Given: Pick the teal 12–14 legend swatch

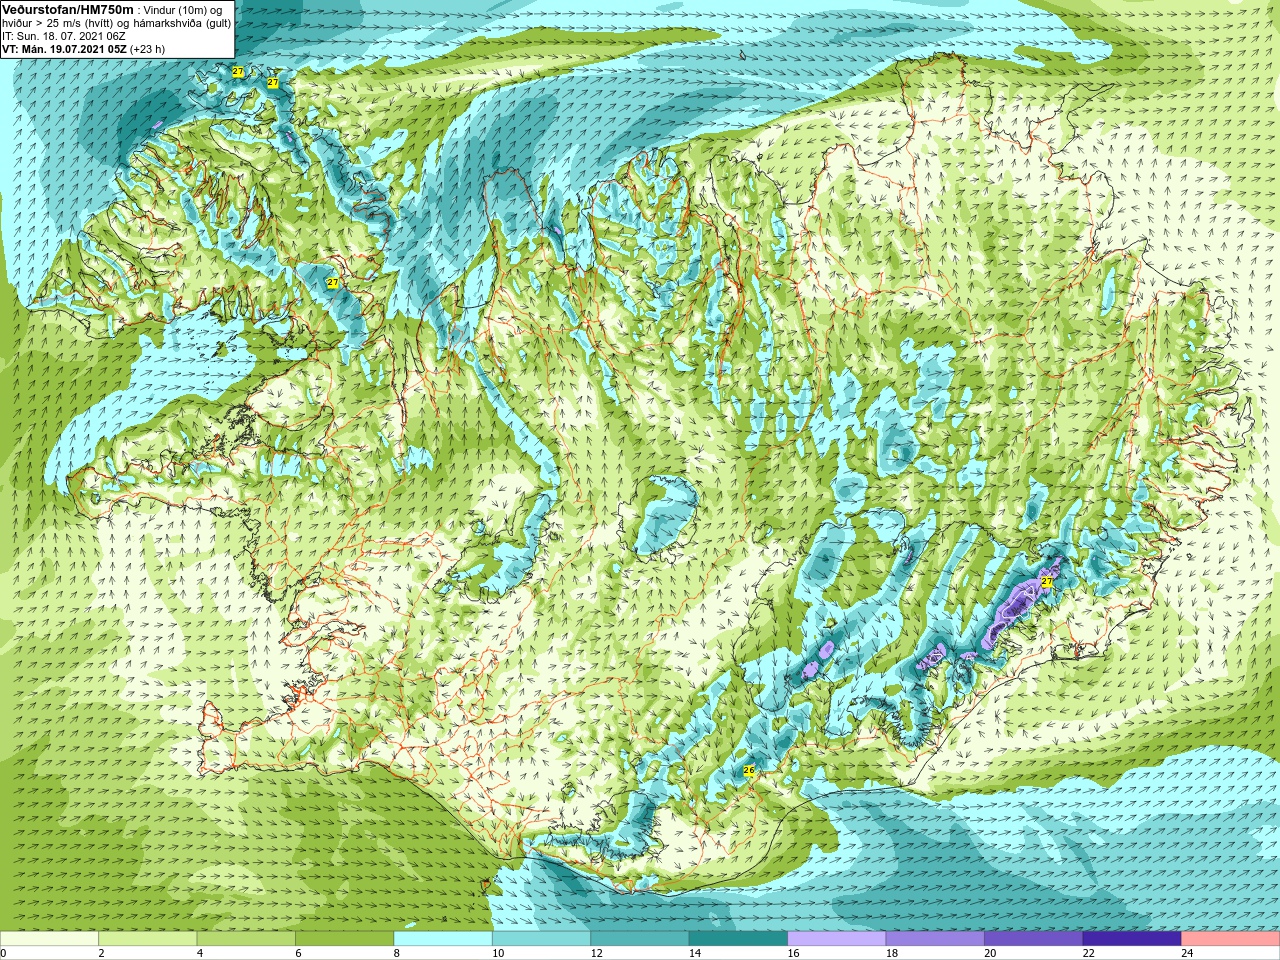Looking at the screenshot, I should click(640, 939).
